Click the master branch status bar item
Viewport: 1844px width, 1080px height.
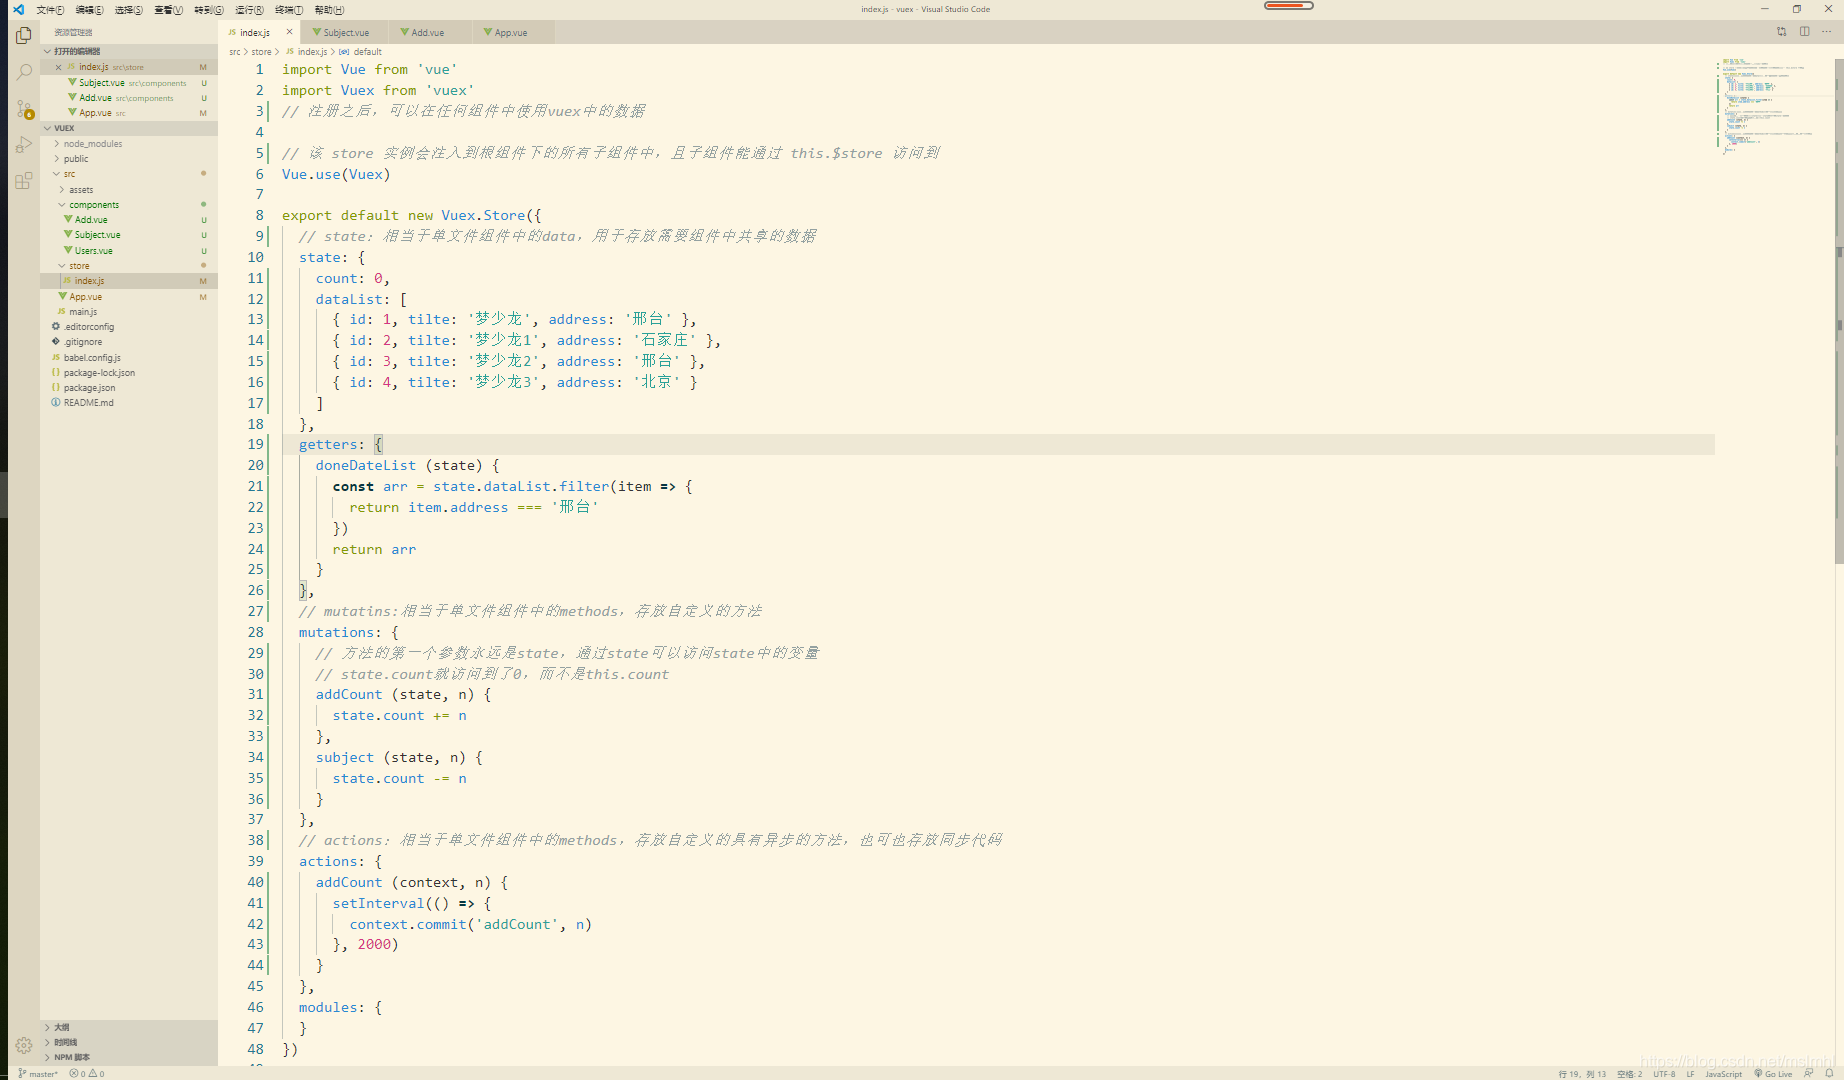click(38, 1073)
